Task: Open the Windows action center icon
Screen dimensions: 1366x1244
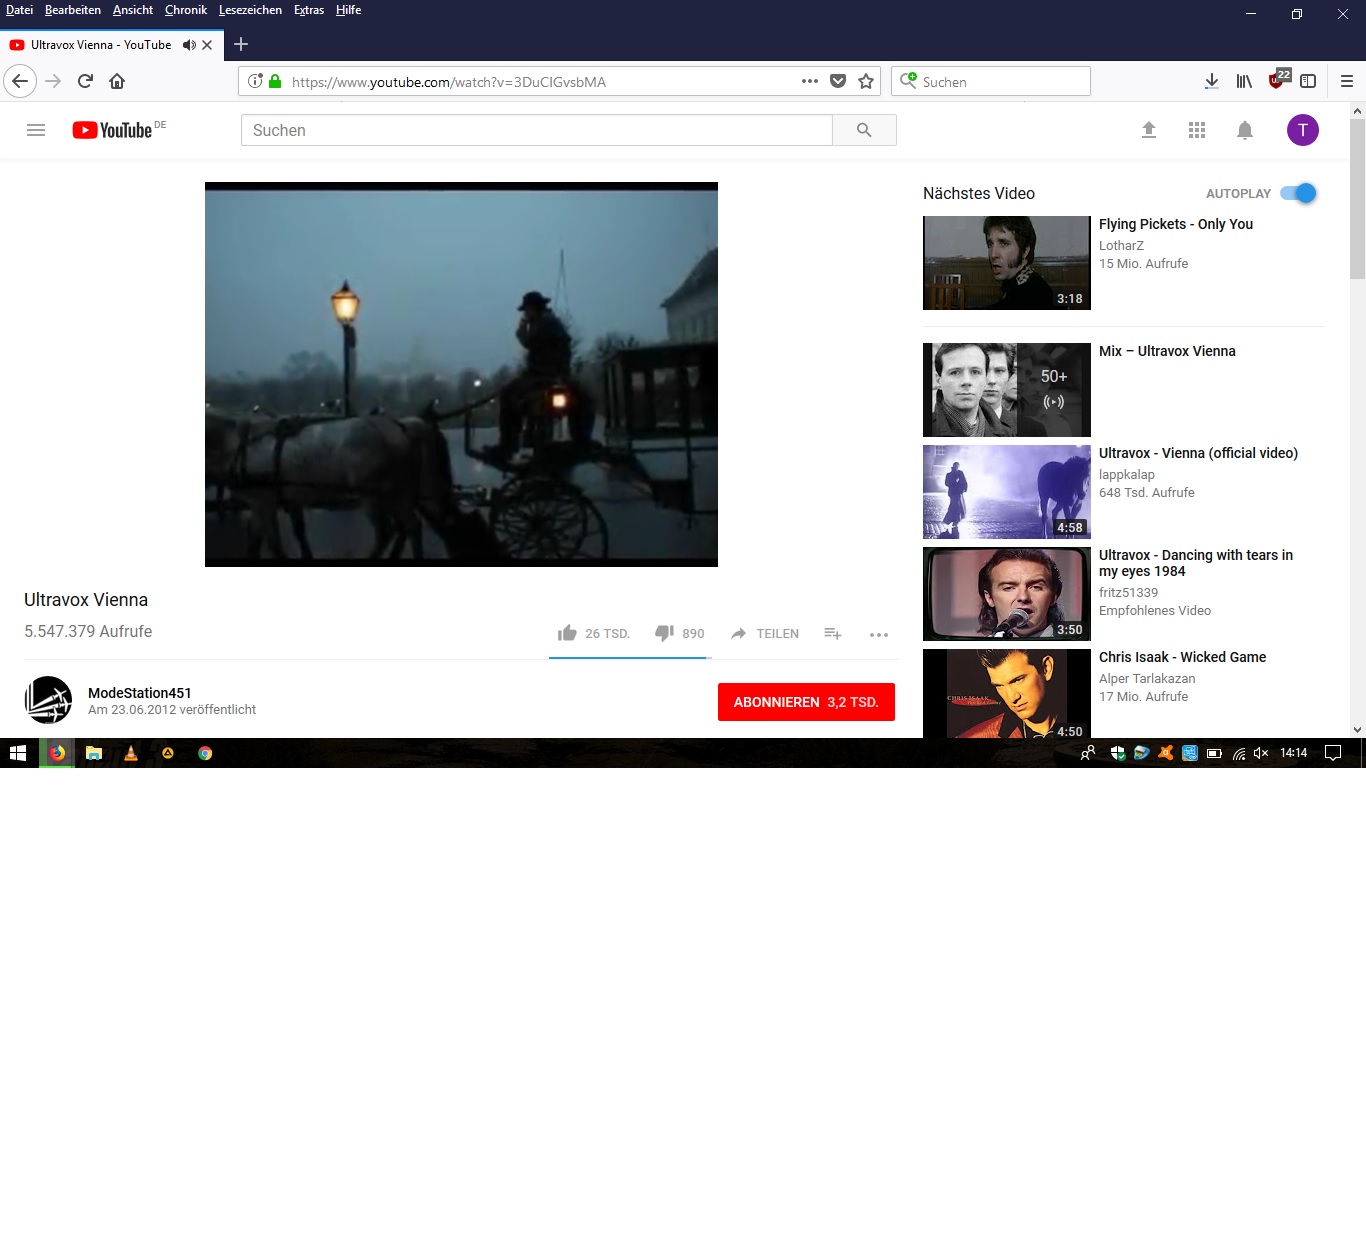Action: click(x=1333, y=753)
